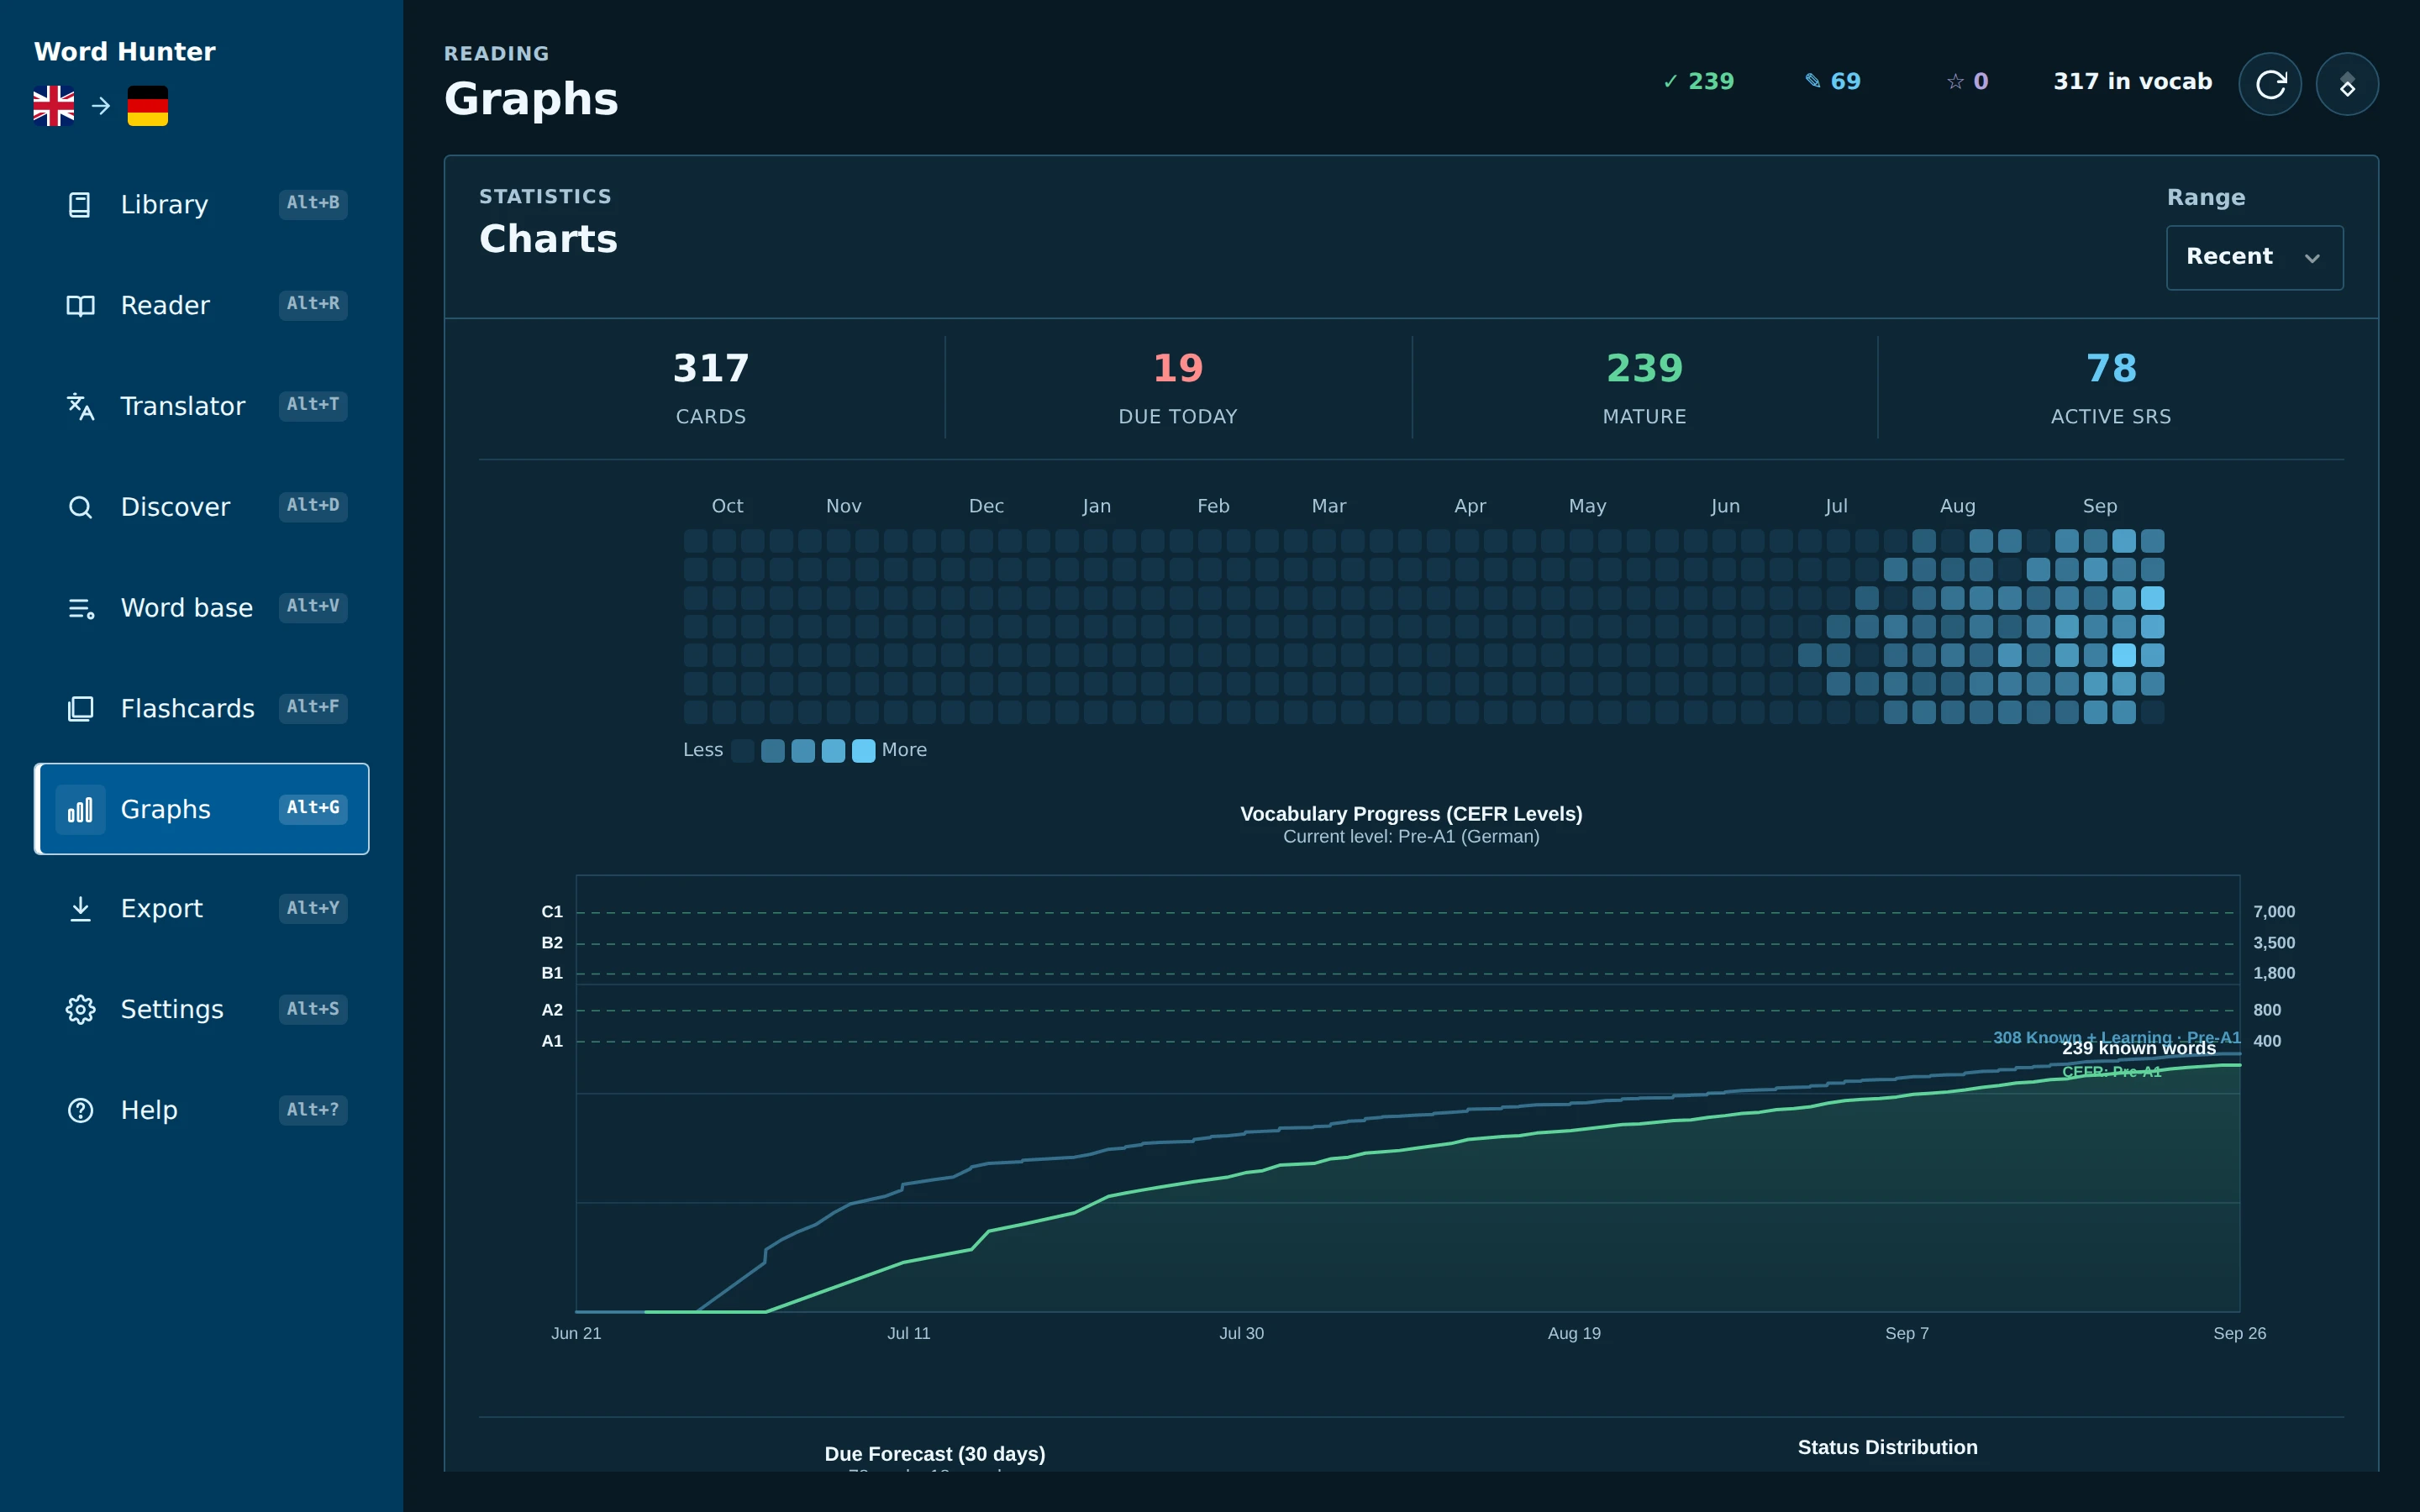2420x1512 pixels.
Task: Click the Reader open-book icon
Action: [80, 305]
